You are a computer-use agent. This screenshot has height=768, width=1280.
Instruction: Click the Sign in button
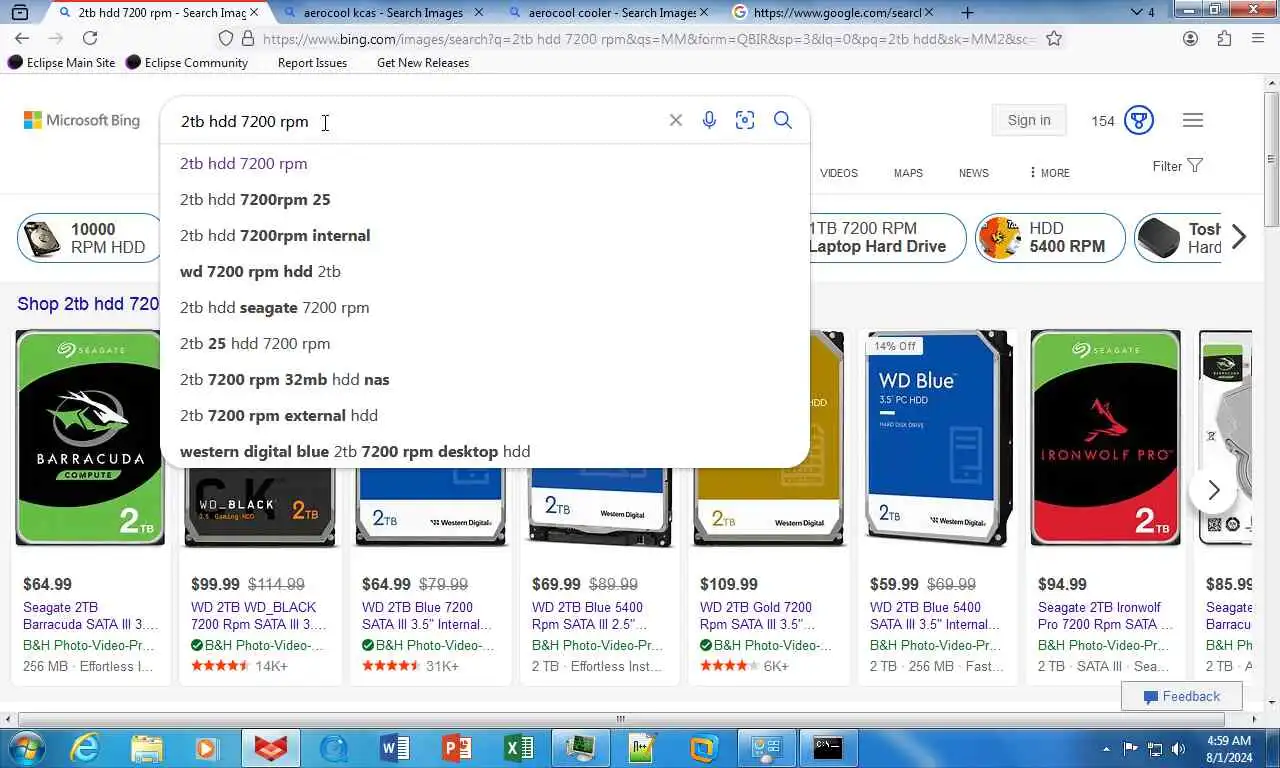(1029, 120)
